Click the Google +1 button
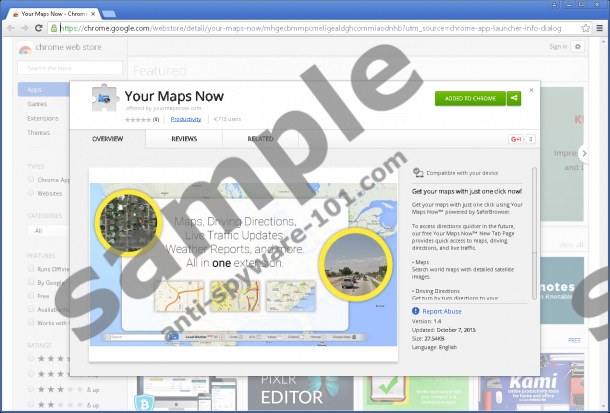 (516, 139)
